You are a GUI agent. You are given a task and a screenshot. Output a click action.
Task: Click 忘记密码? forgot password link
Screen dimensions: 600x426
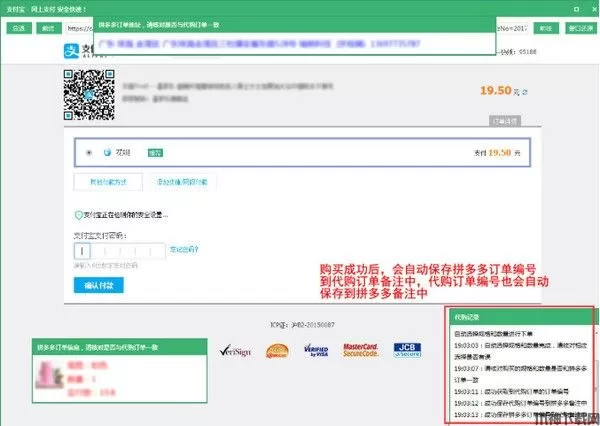pyautogui.click(x=184, y=250)
